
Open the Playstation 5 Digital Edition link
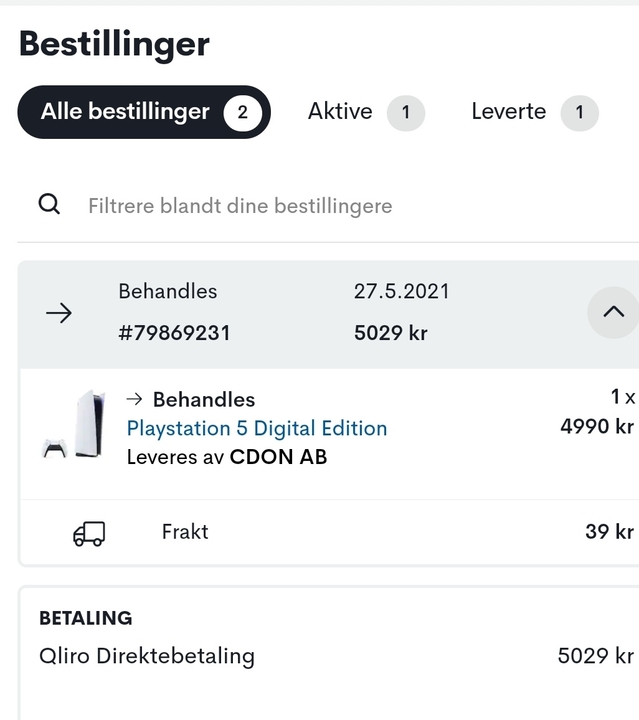257,428
